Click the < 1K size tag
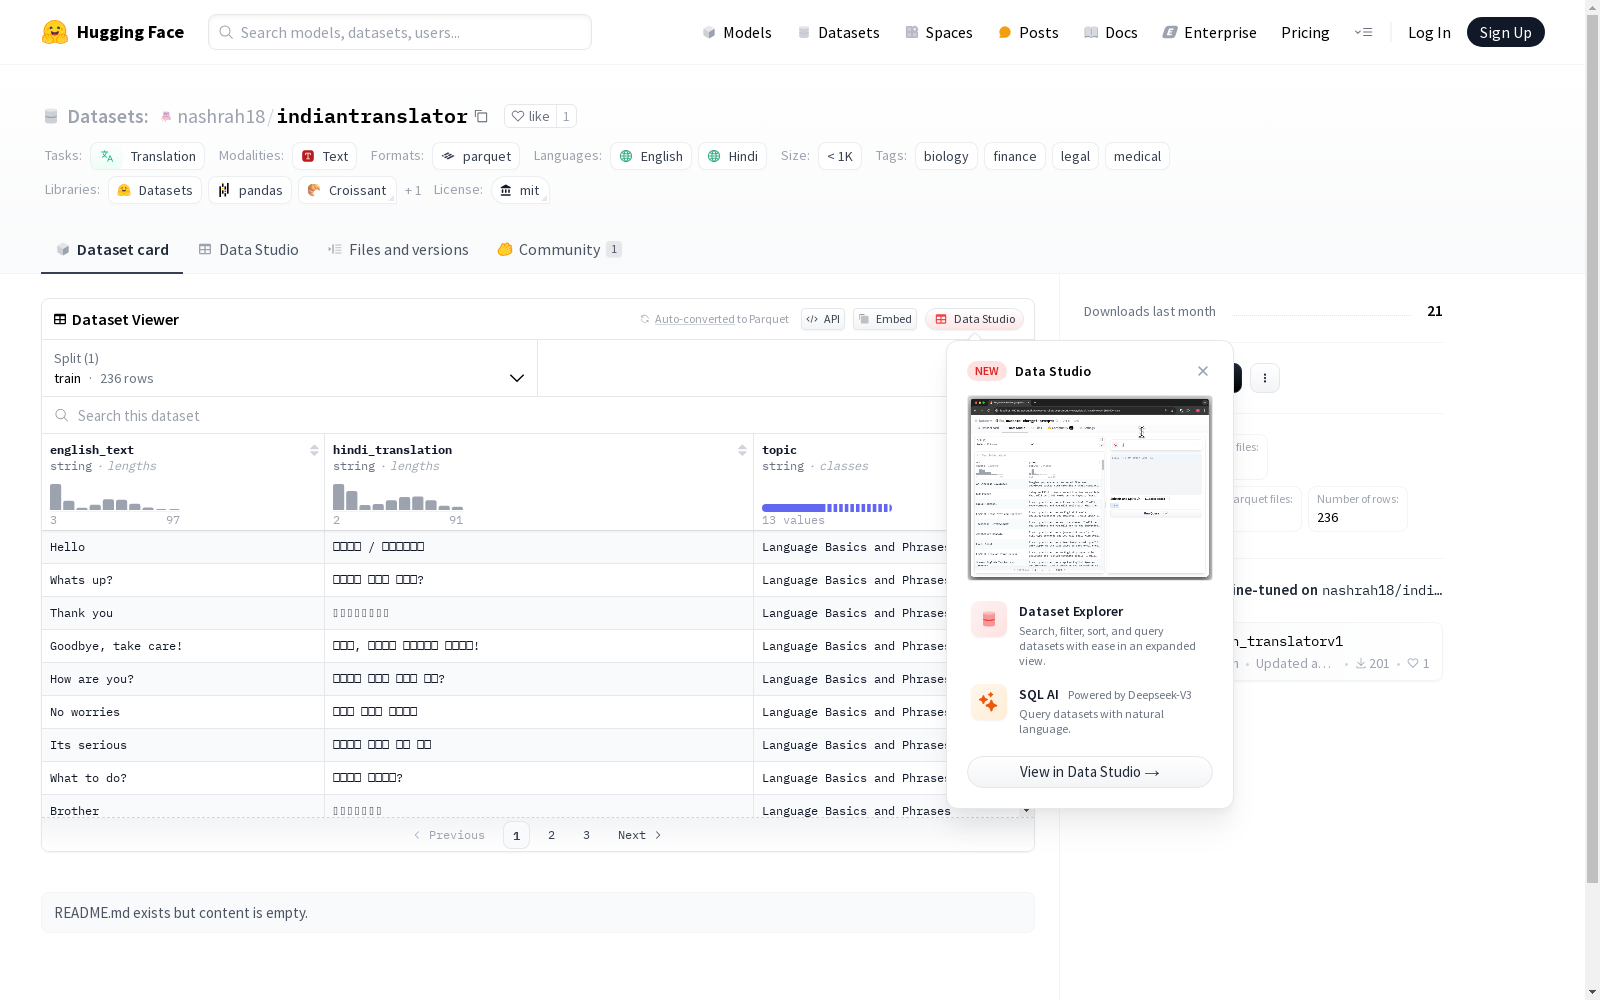The width and height of the screenshot is (1600, 1000). click(x=840, y=156)
